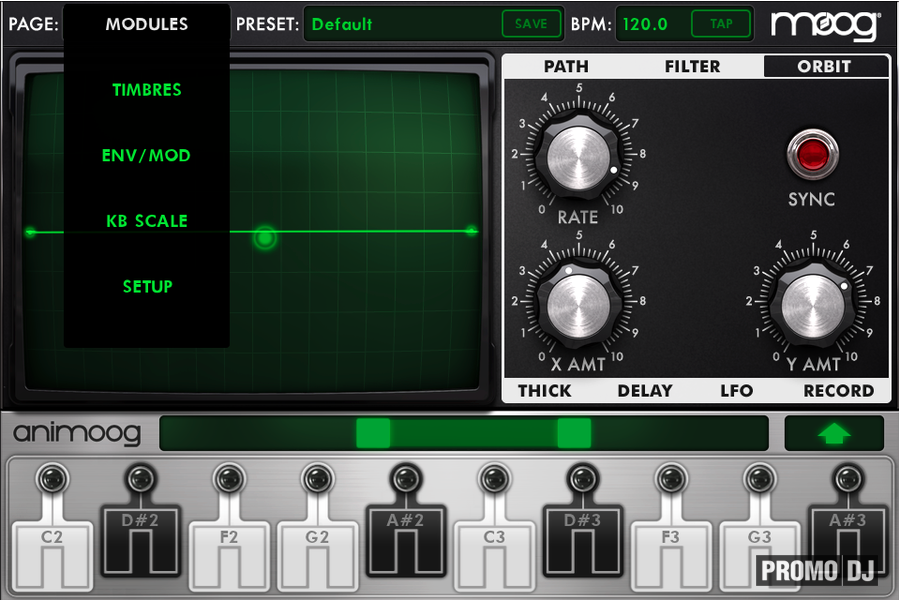This screenshot has width=899, height=600.
Task: Choose KB SCALE from the page menu
Action: click(147, 221)
